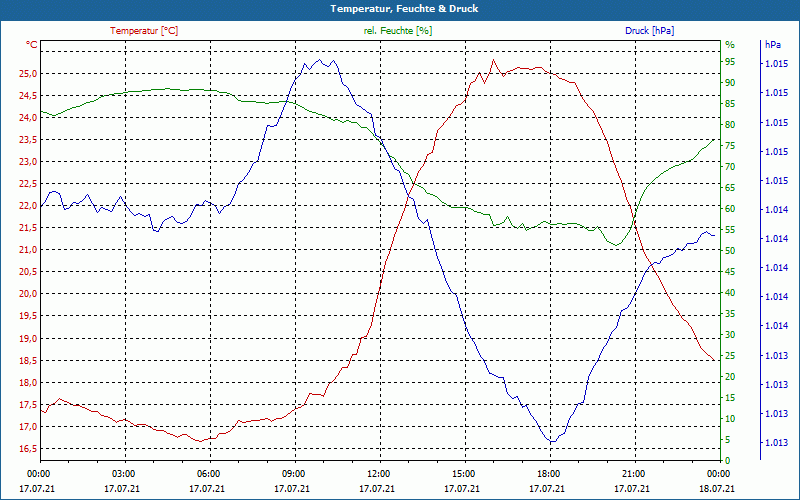Pick the 18,0 temperature axis tick
The height and width of the screenshot is (500, 800).
(28, 382)
